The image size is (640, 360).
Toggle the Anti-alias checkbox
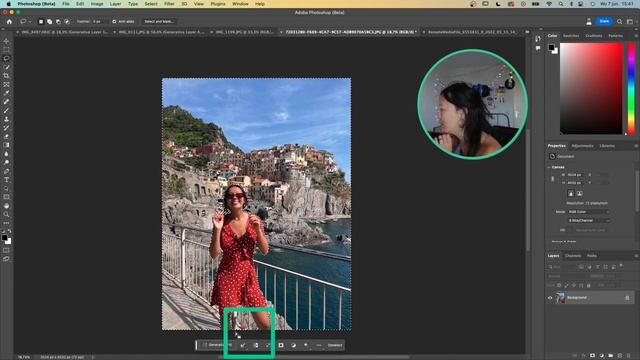click(114, 21)
